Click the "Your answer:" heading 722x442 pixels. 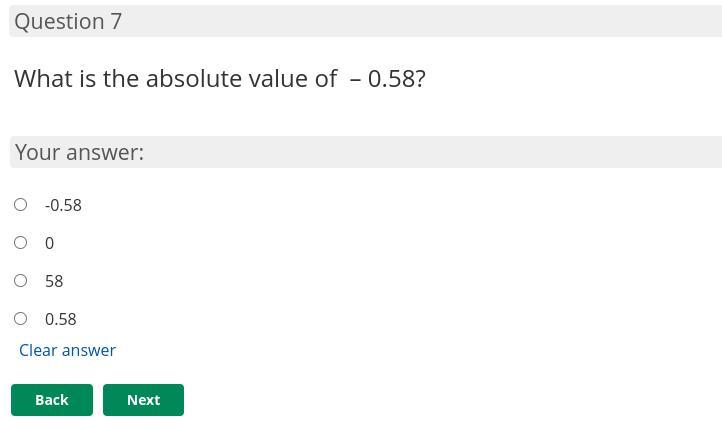tap(79, 152)
